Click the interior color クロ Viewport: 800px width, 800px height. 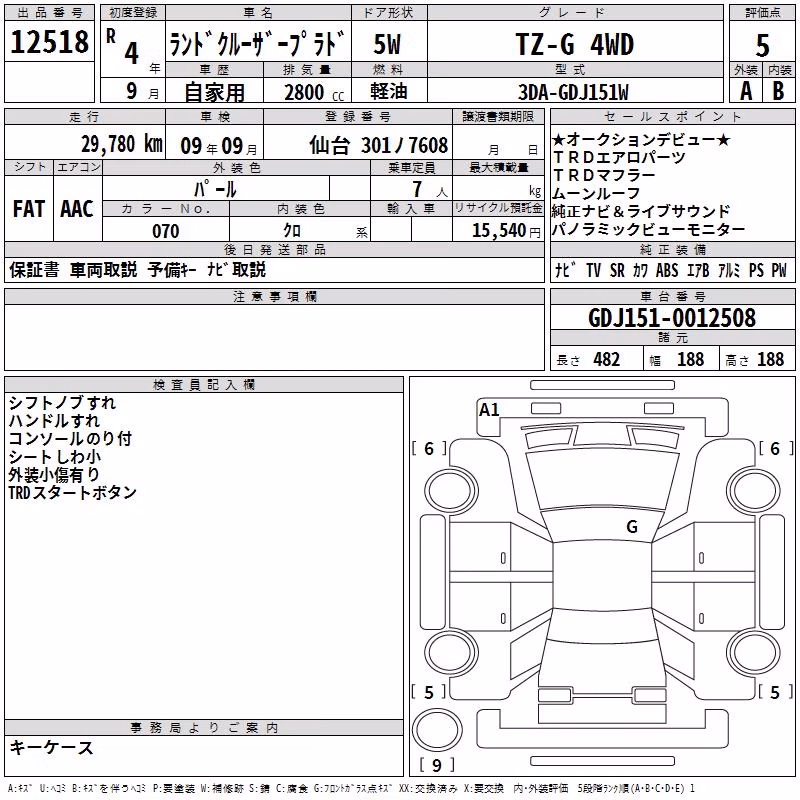[x=292, y=231]
